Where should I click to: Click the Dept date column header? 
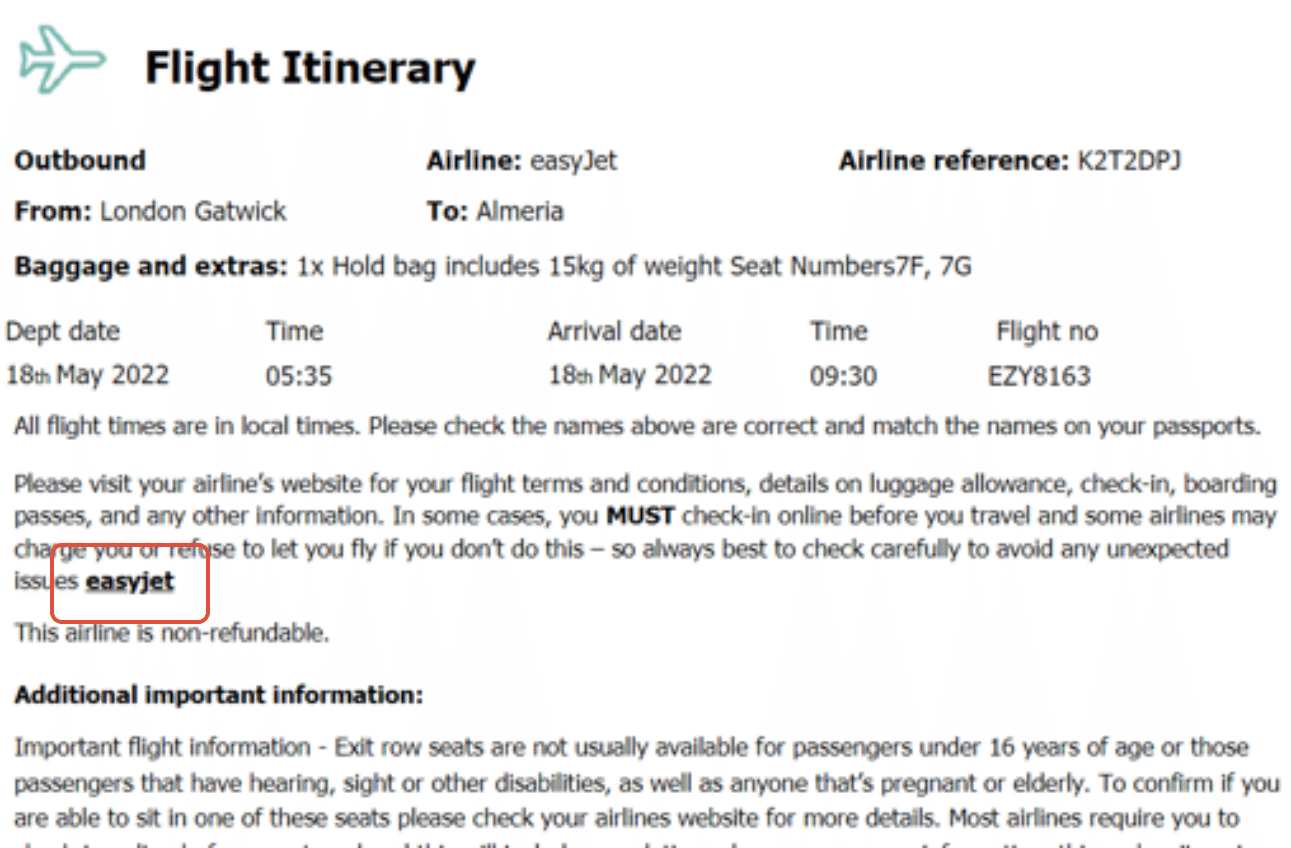(62, 332)
